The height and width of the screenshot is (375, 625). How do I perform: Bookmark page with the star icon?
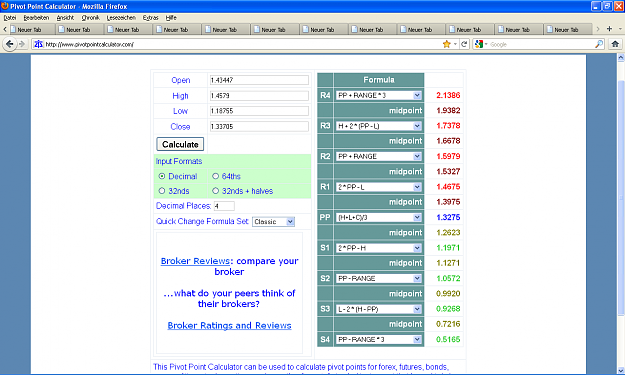446,44
